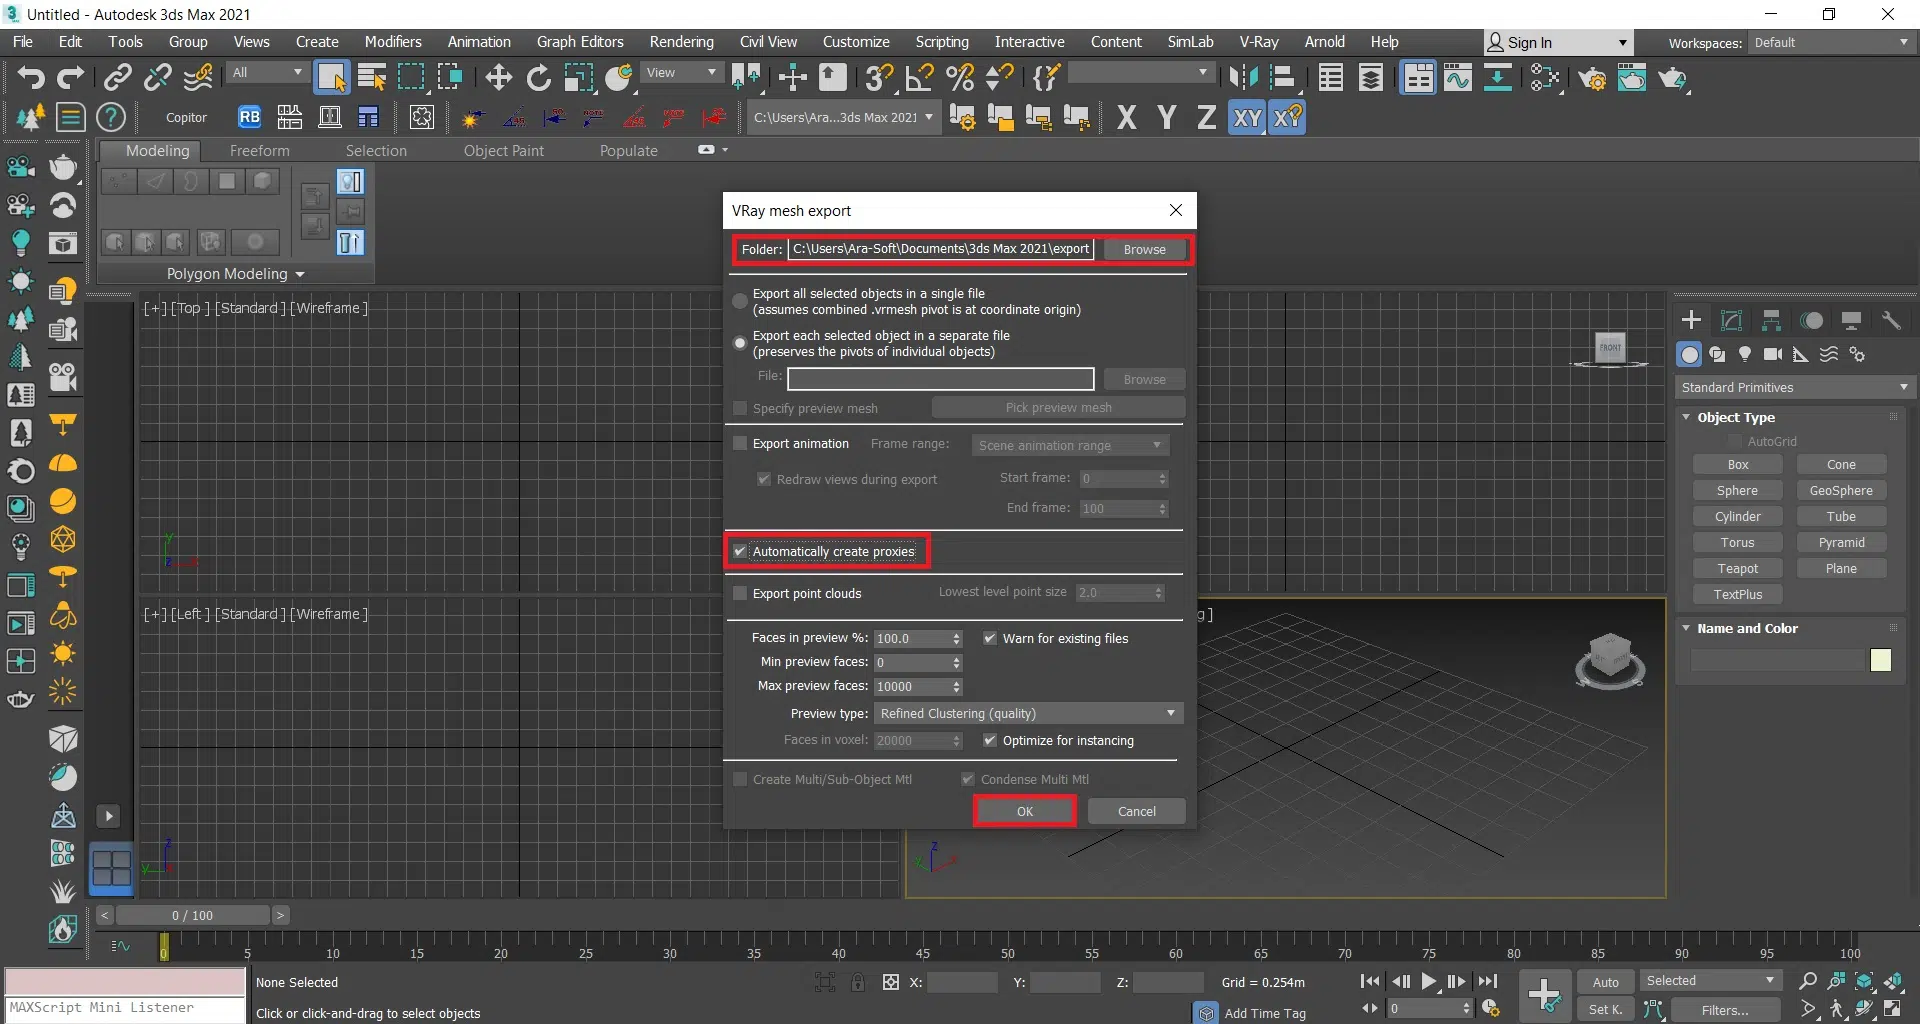This screenshot has height=1024, width=1920.
Task: Click the Teapot primitive button
Action: pyautogui.click(x=1737, y=569)
